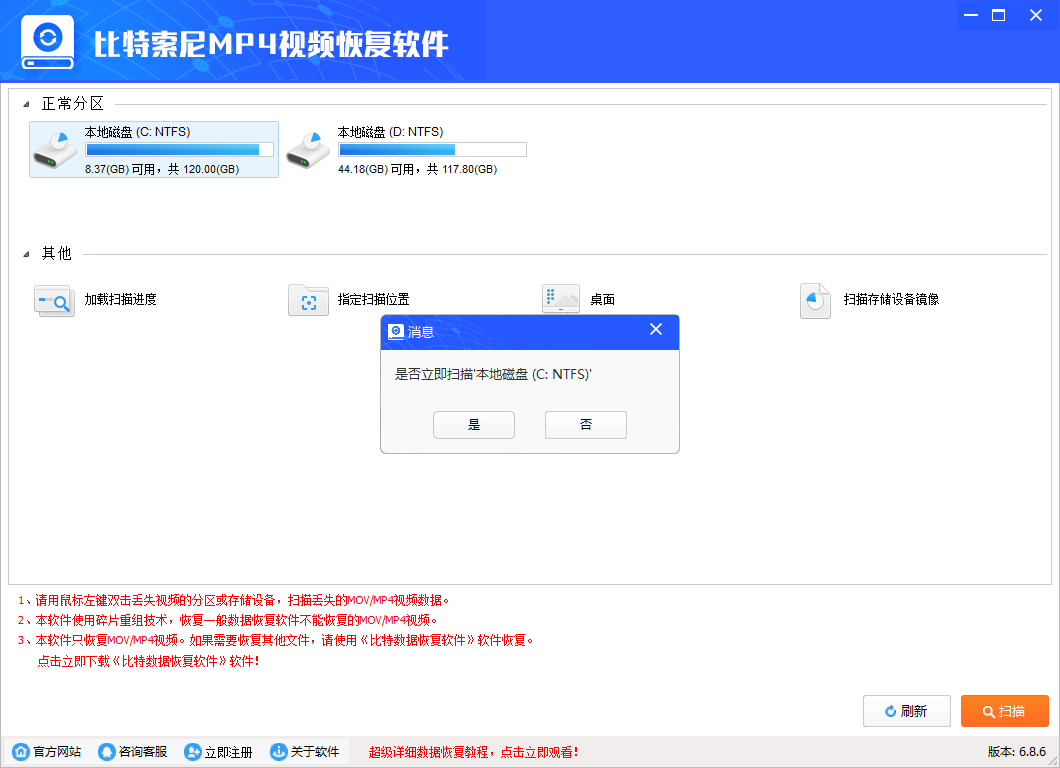Viewport: 1060px width, 768px height.
Task: Click hint line 3 about MOV/MP4 only
Action: click(276, 640)
